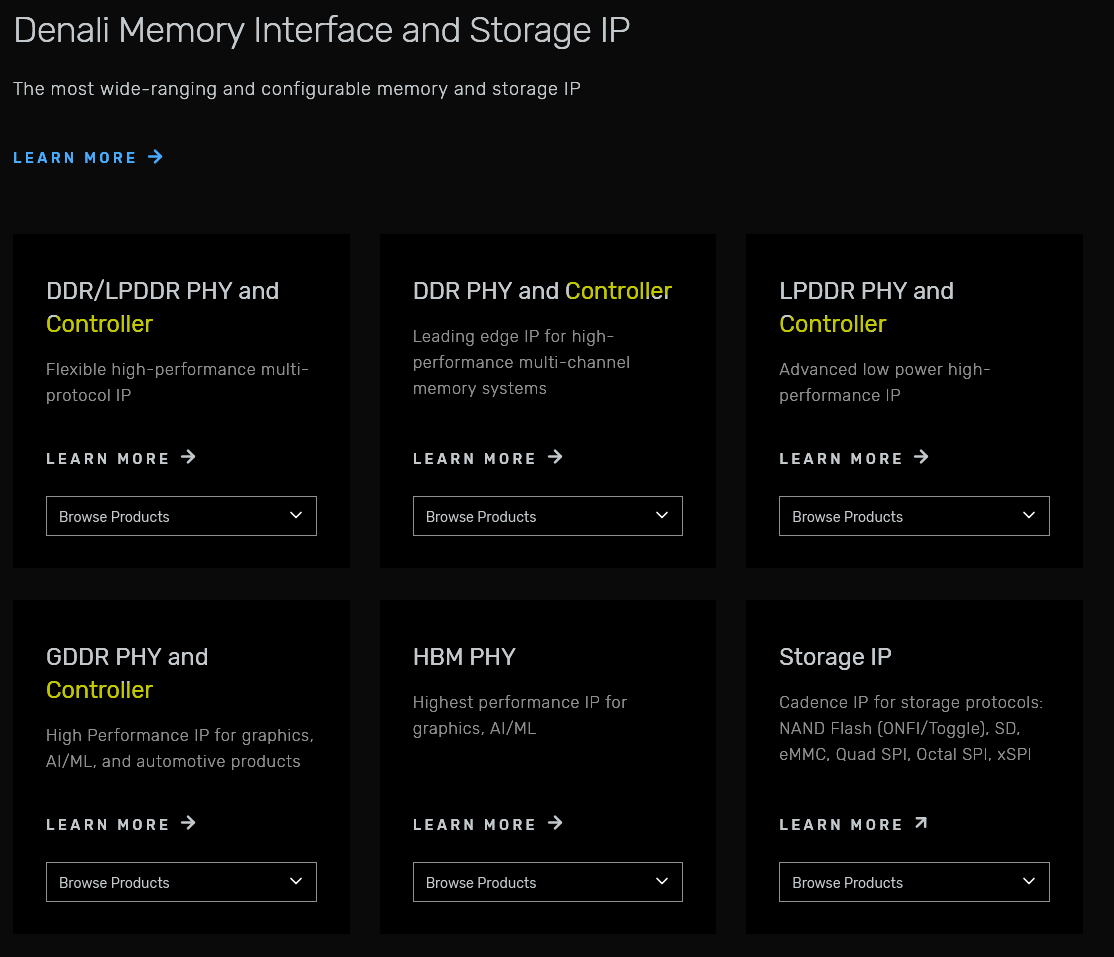Expand Browse Products in LPDDR PHY and Controller card
Screen dimensions: 1114x957
click(x=914, y=517)
